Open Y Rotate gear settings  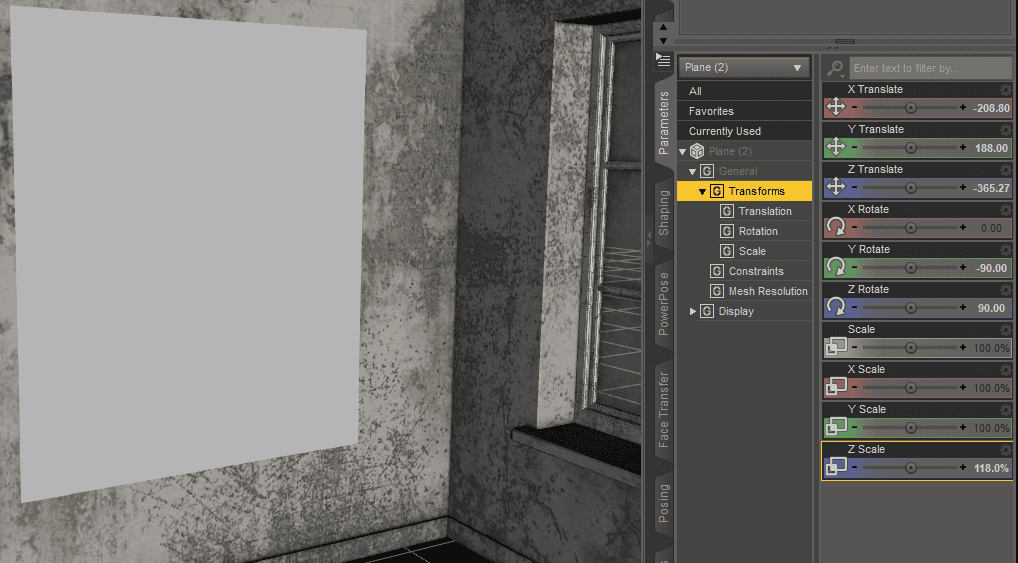pyautogui.click(x=1006, y=249)
